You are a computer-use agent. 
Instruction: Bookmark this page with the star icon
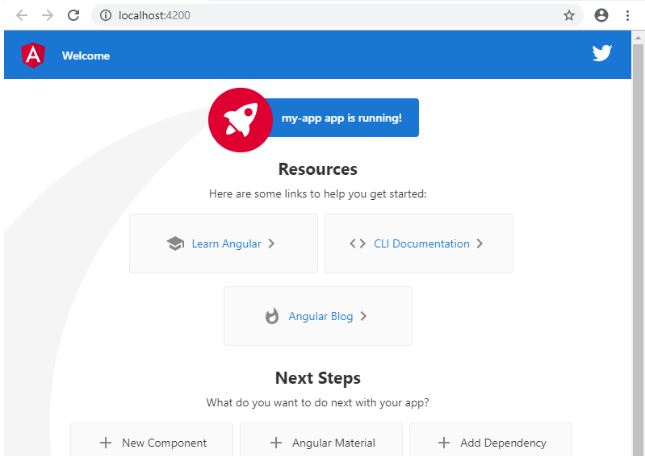click(569, 16)
